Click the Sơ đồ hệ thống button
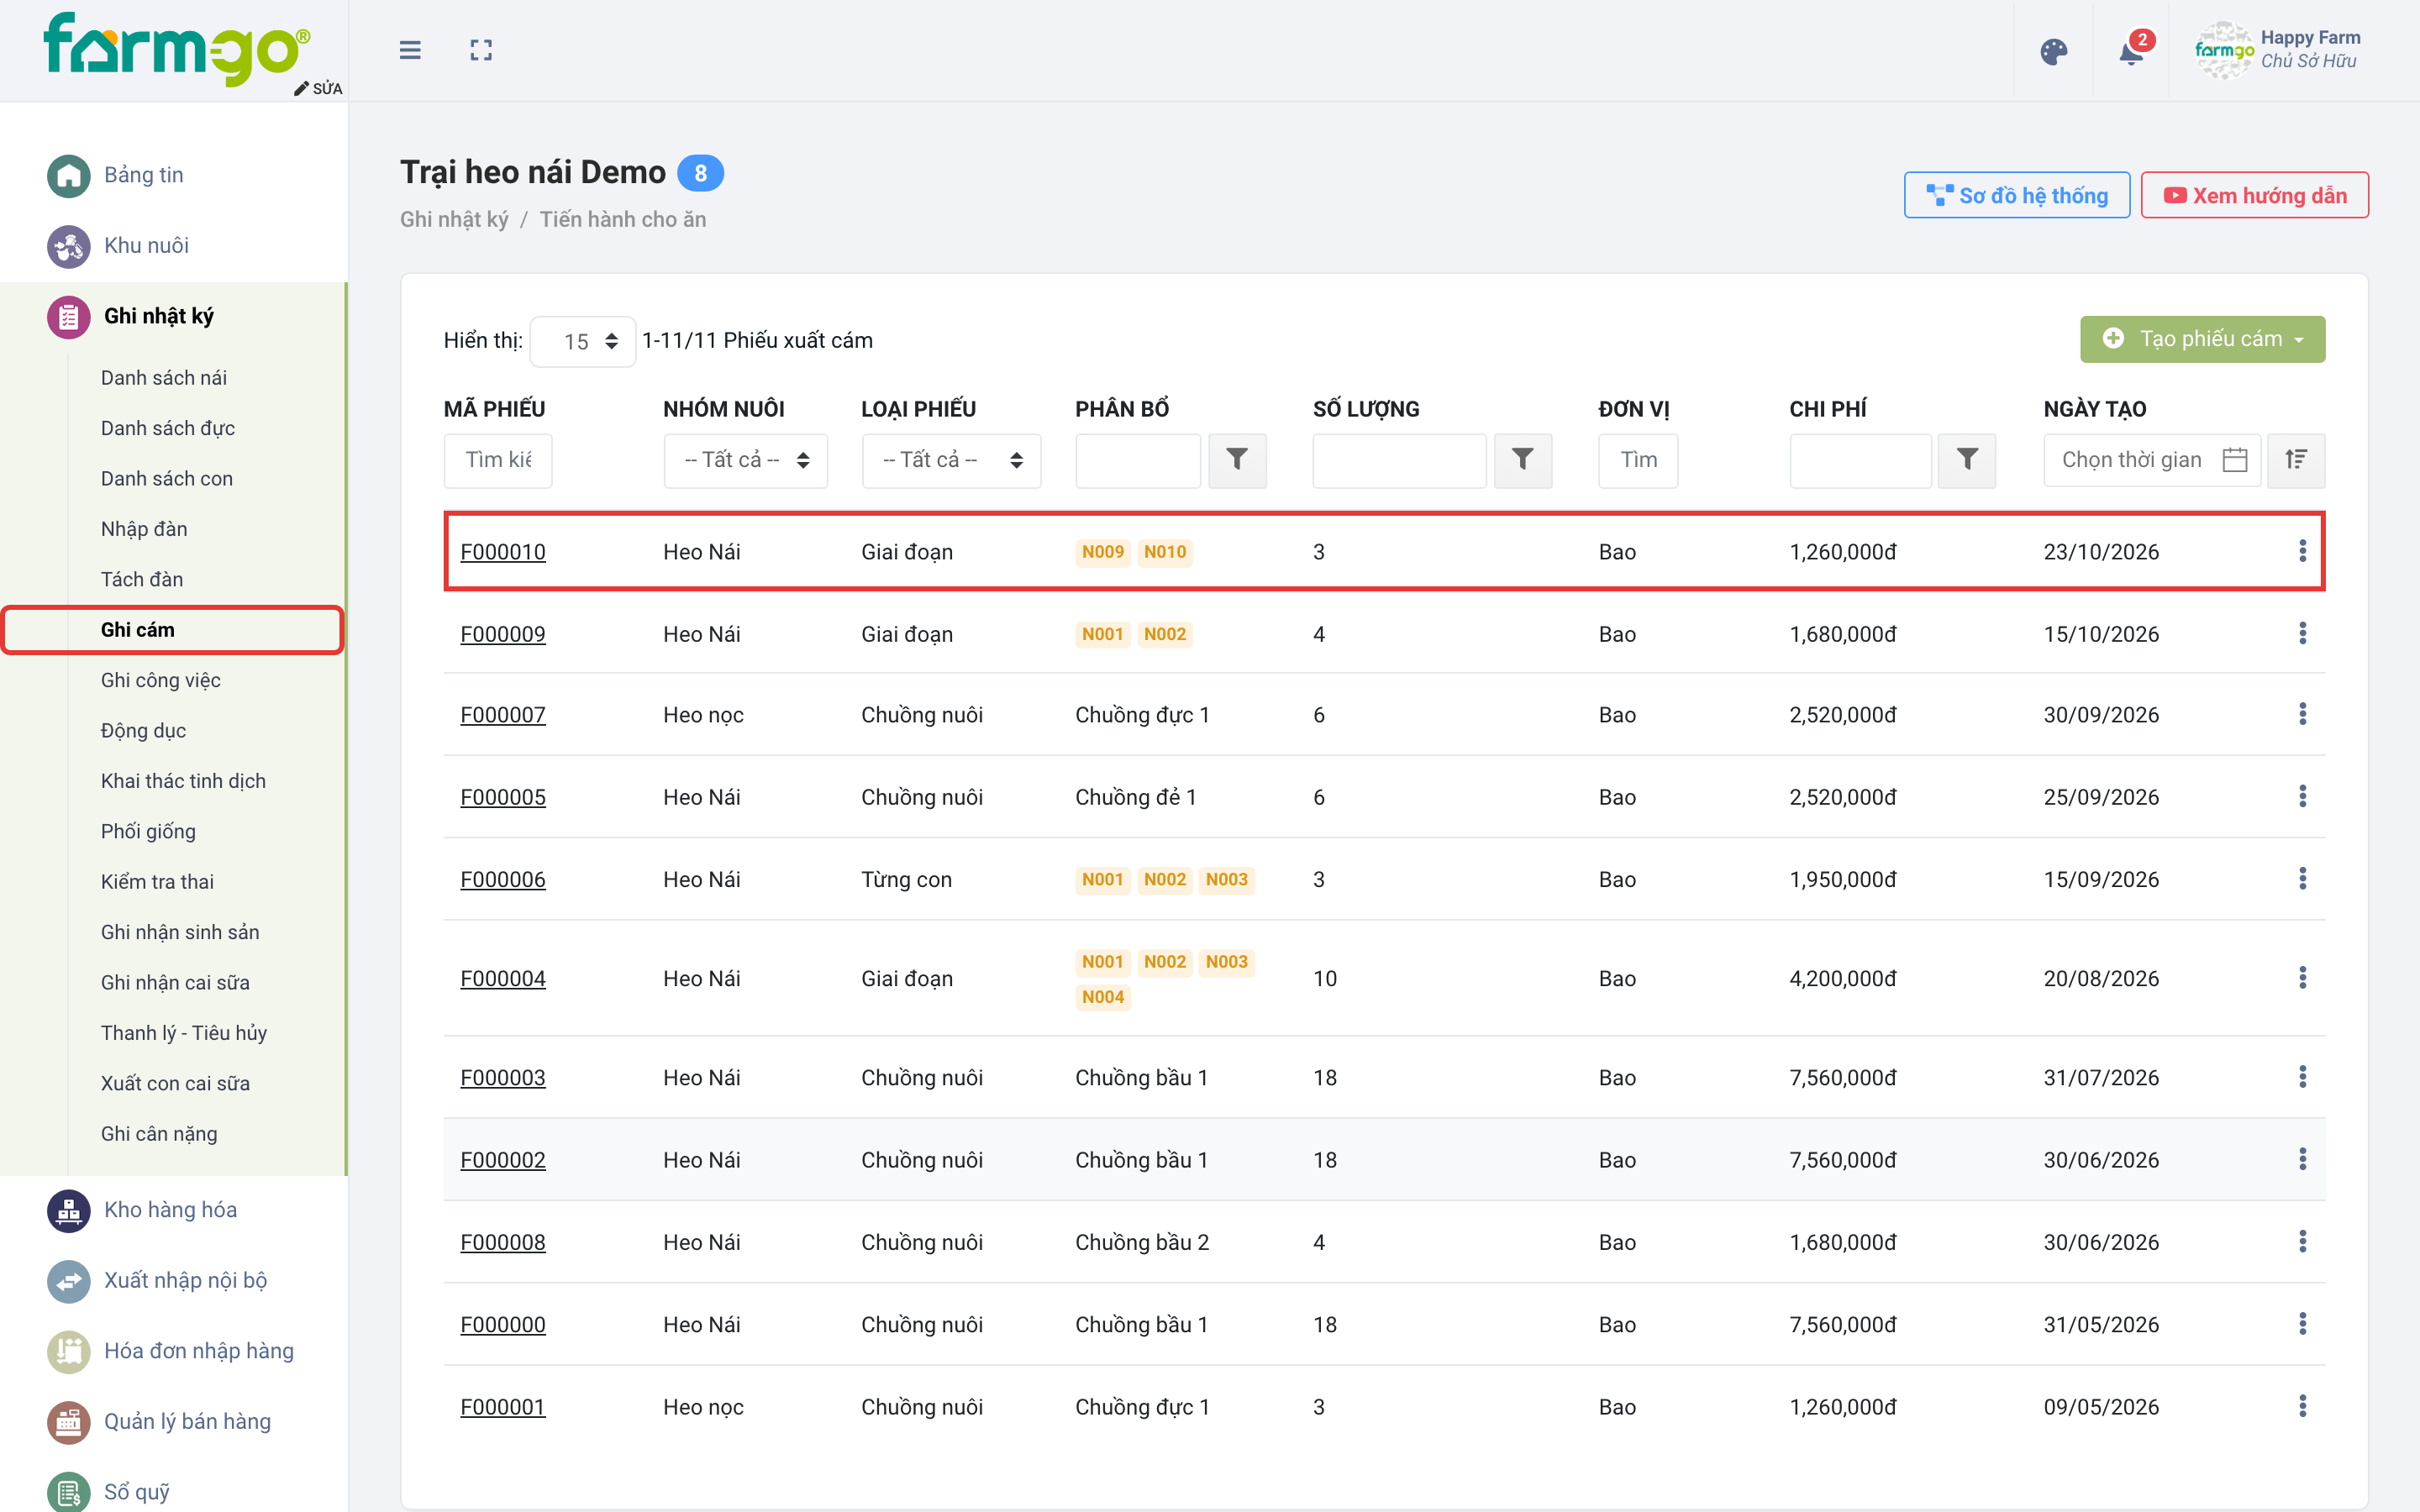Screen dimensions: 2420x1512 click(2016, 196)
